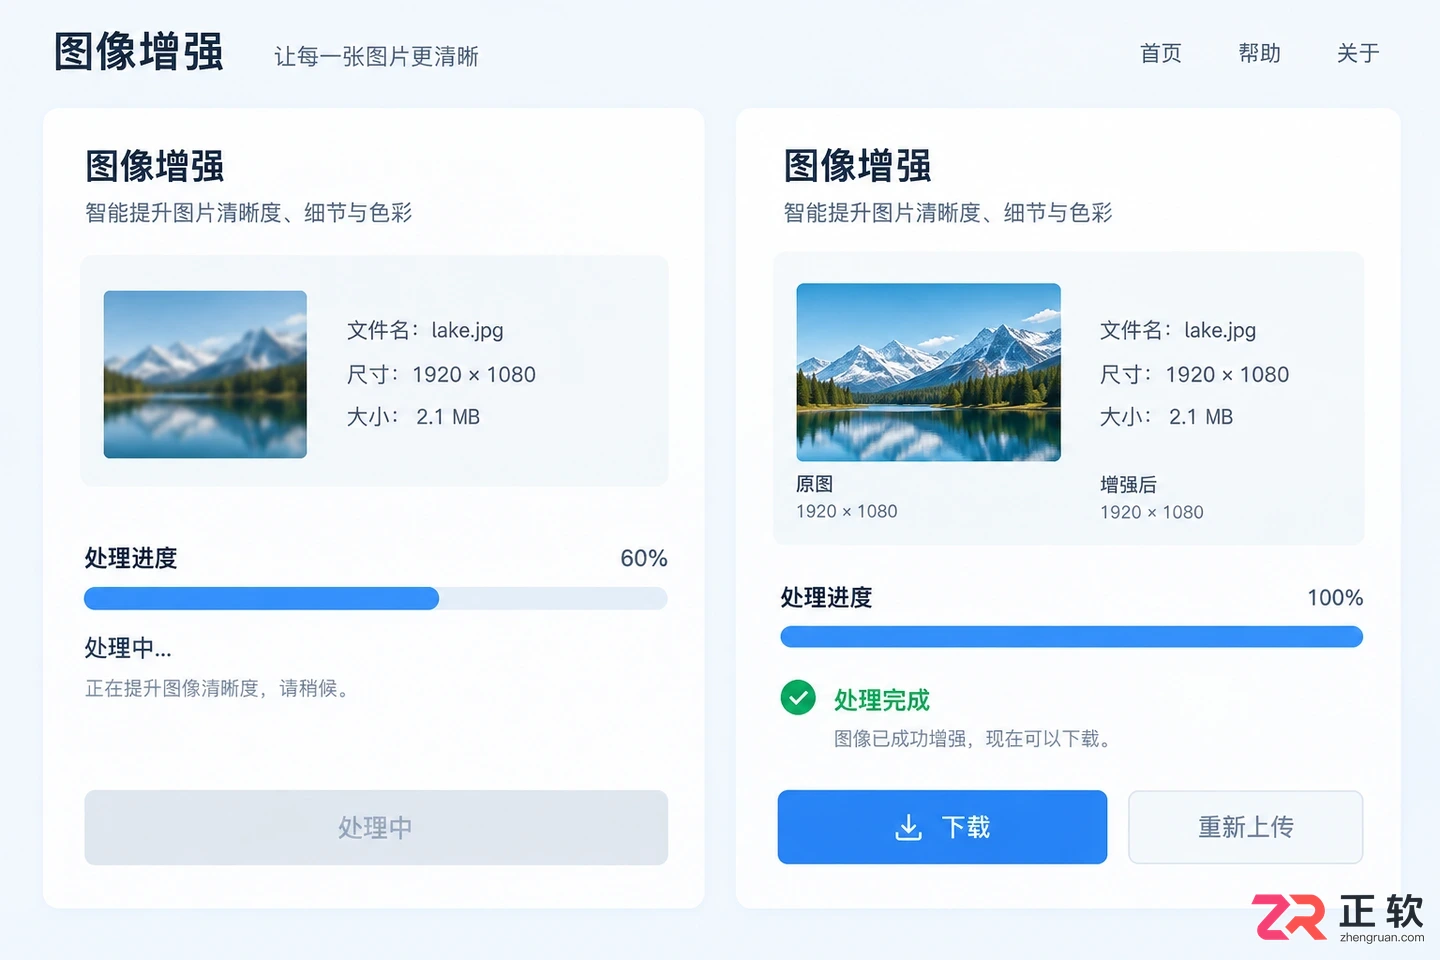This screenshot has width=1440, height=960.
Task: Click 尺寸: 1920 × 1080 in left card
Action: click(441, 374)
